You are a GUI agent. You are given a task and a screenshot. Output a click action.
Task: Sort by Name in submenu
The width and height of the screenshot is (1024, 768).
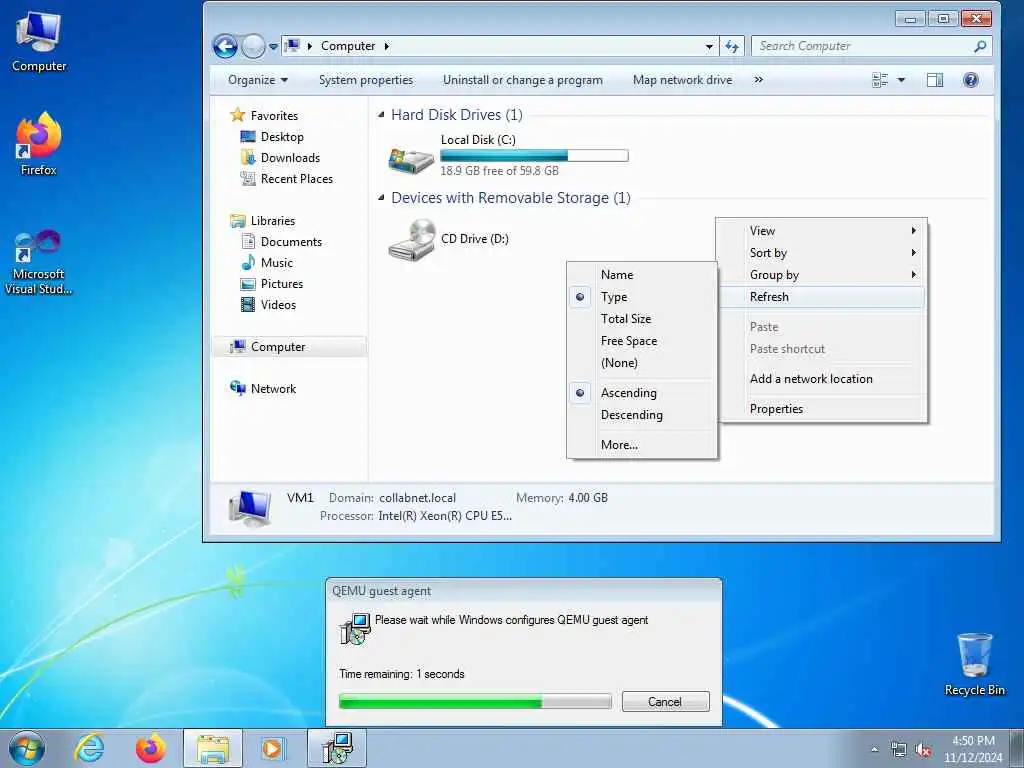pos(642,274)
